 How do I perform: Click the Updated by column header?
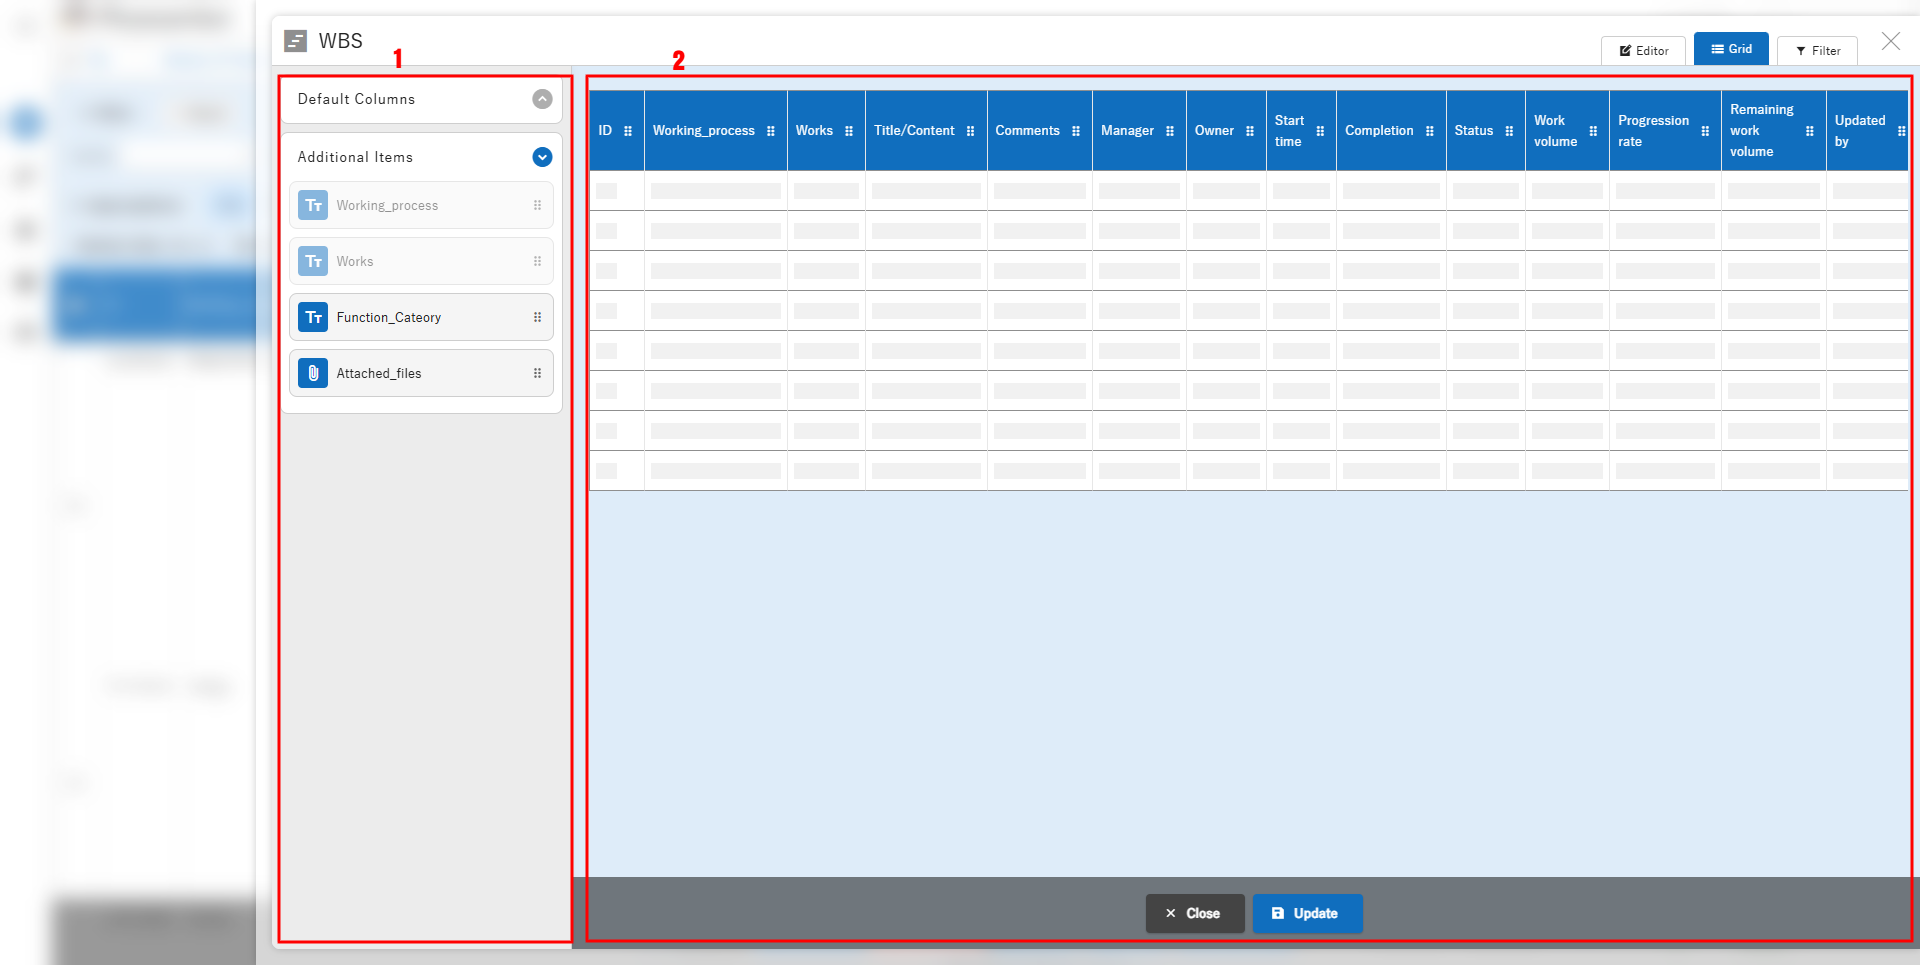(x=1866, y=131)
